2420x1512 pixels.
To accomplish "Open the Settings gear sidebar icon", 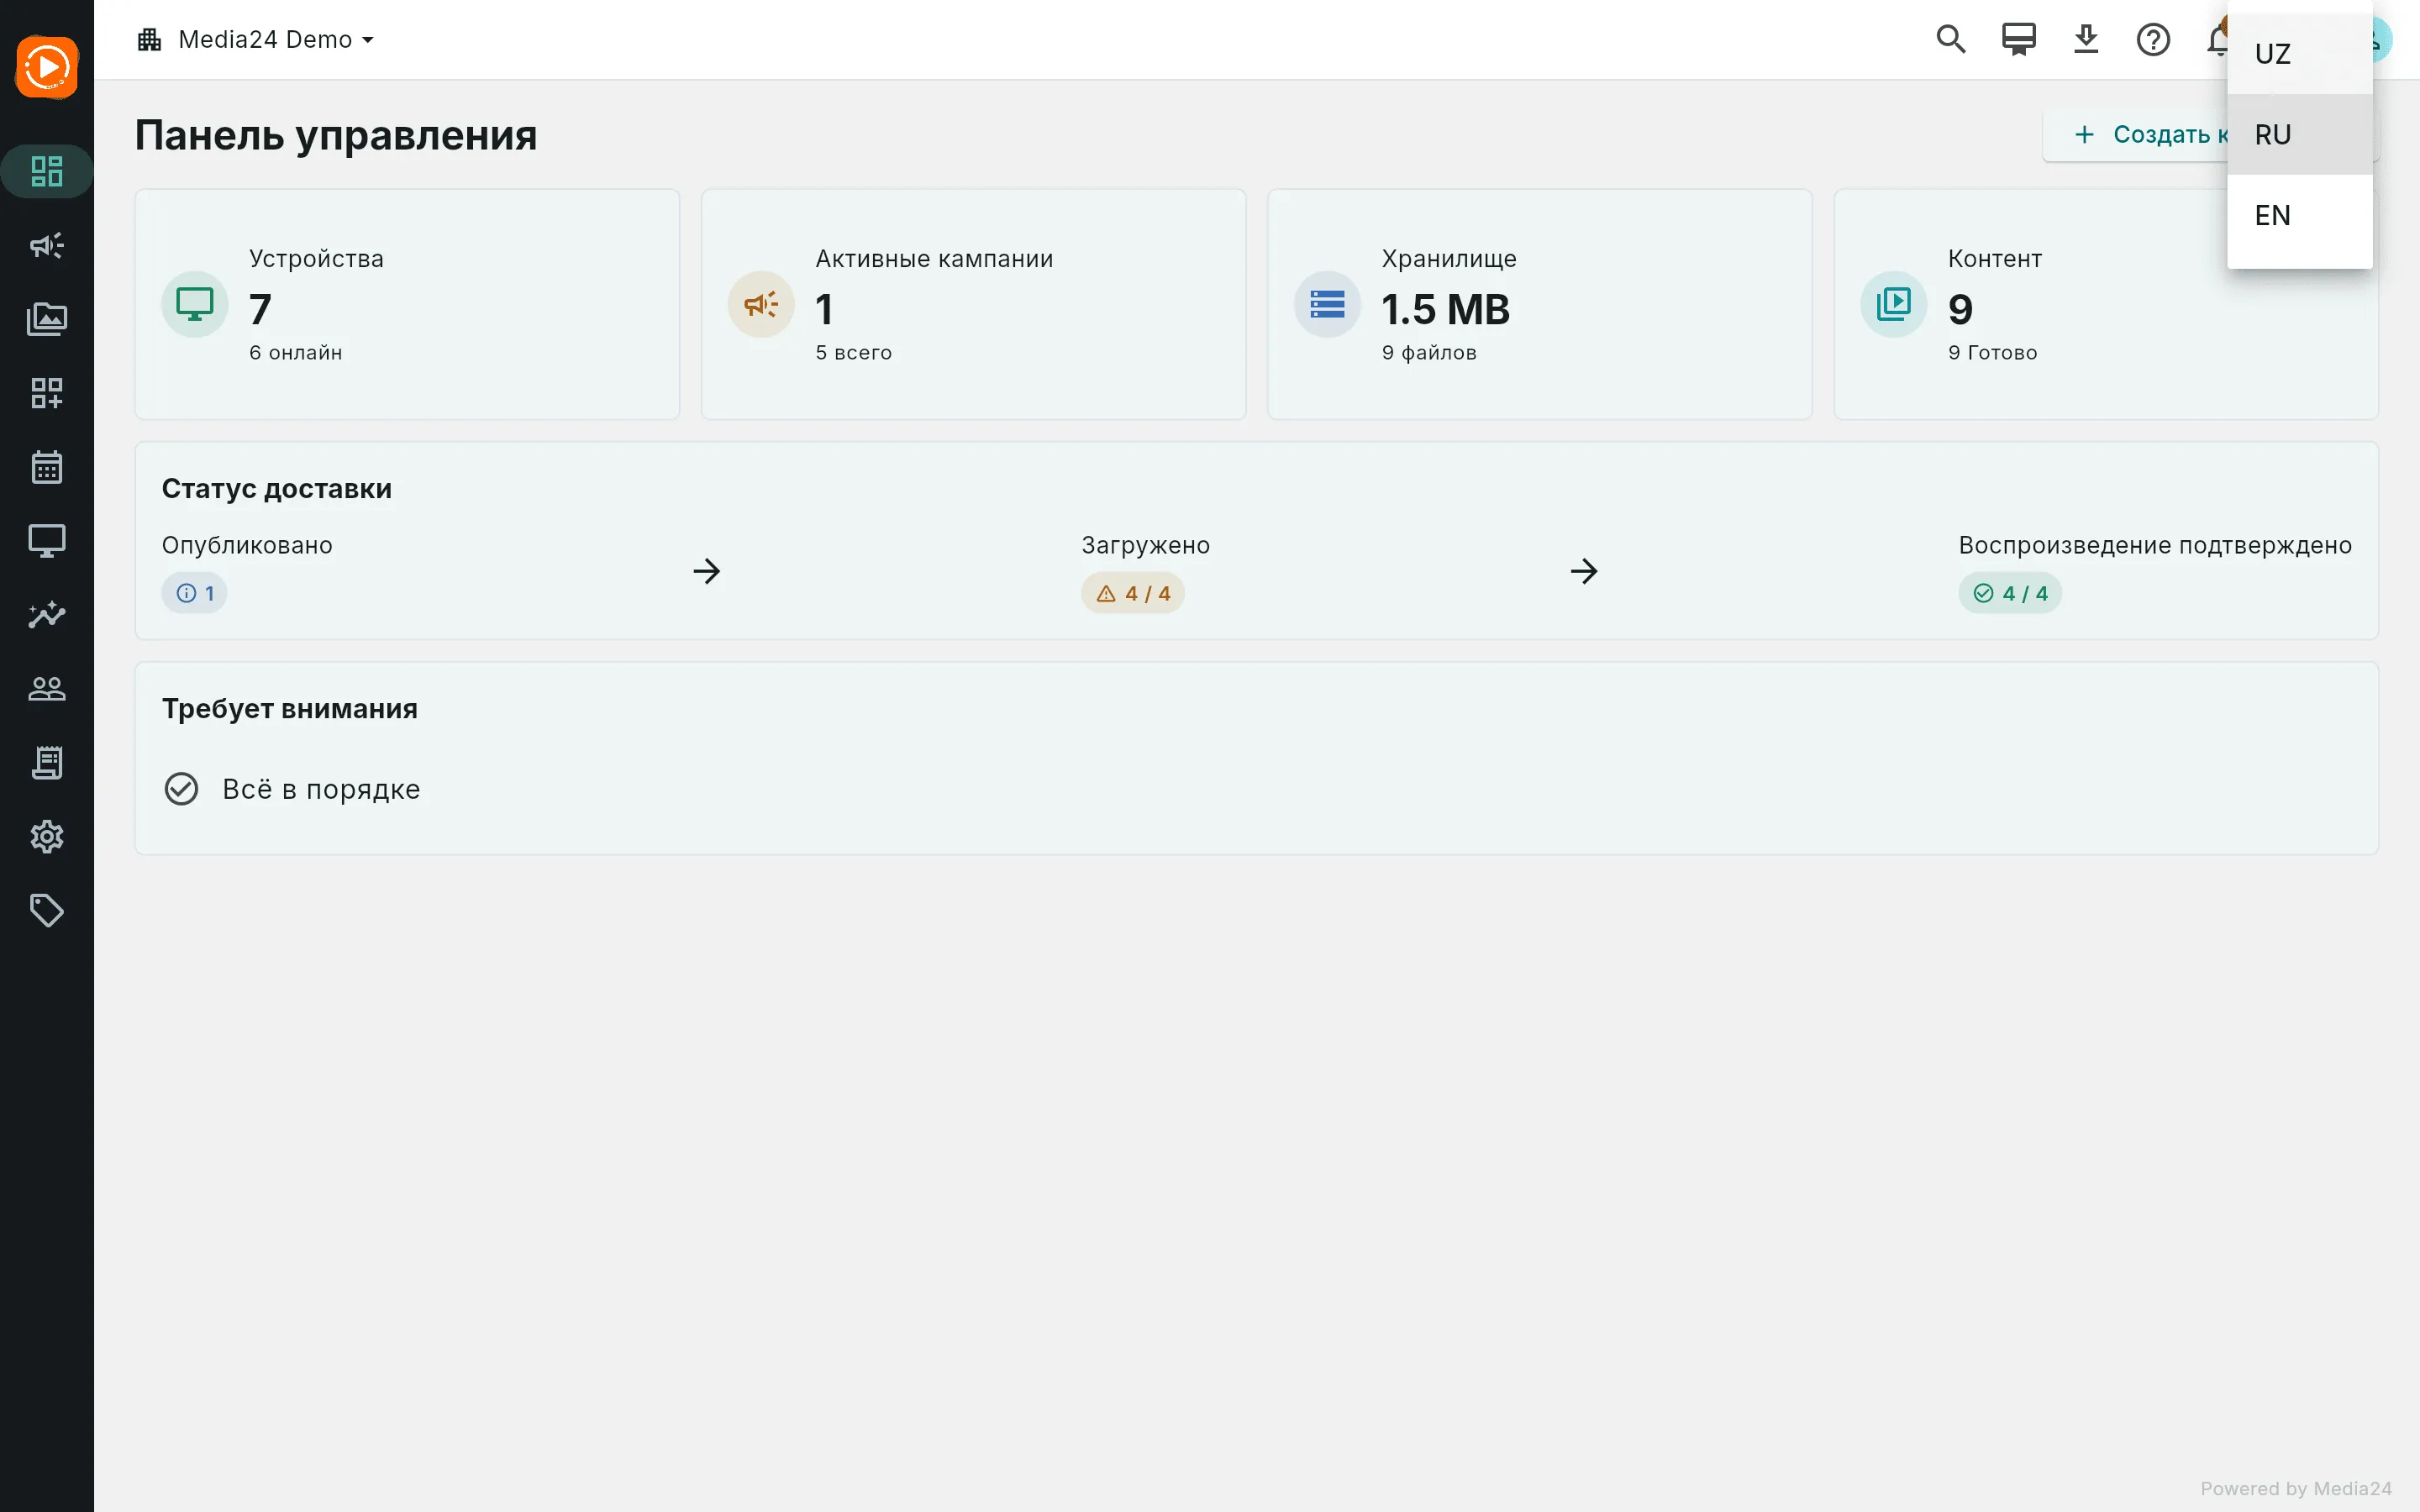I will [47, 836].
